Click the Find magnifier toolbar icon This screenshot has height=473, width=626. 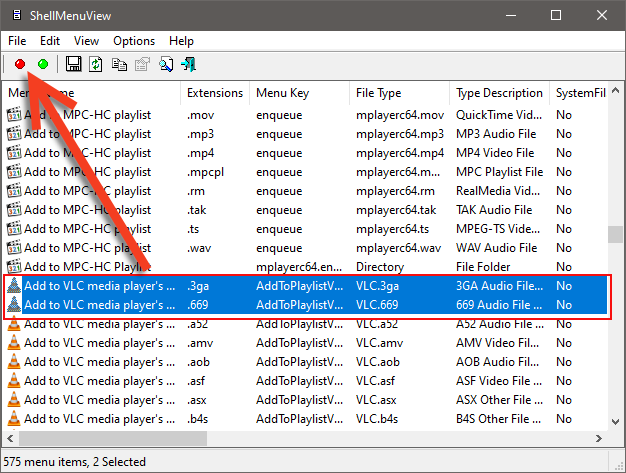166,64
